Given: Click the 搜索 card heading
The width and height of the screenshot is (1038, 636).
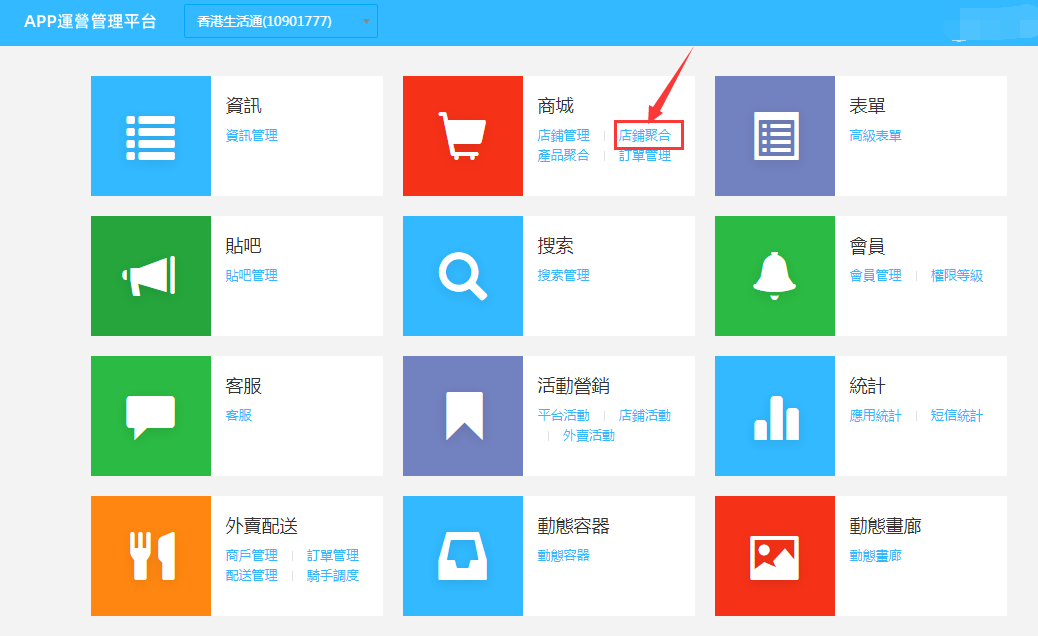Looking at the screenshot, I should pos(555,246).
